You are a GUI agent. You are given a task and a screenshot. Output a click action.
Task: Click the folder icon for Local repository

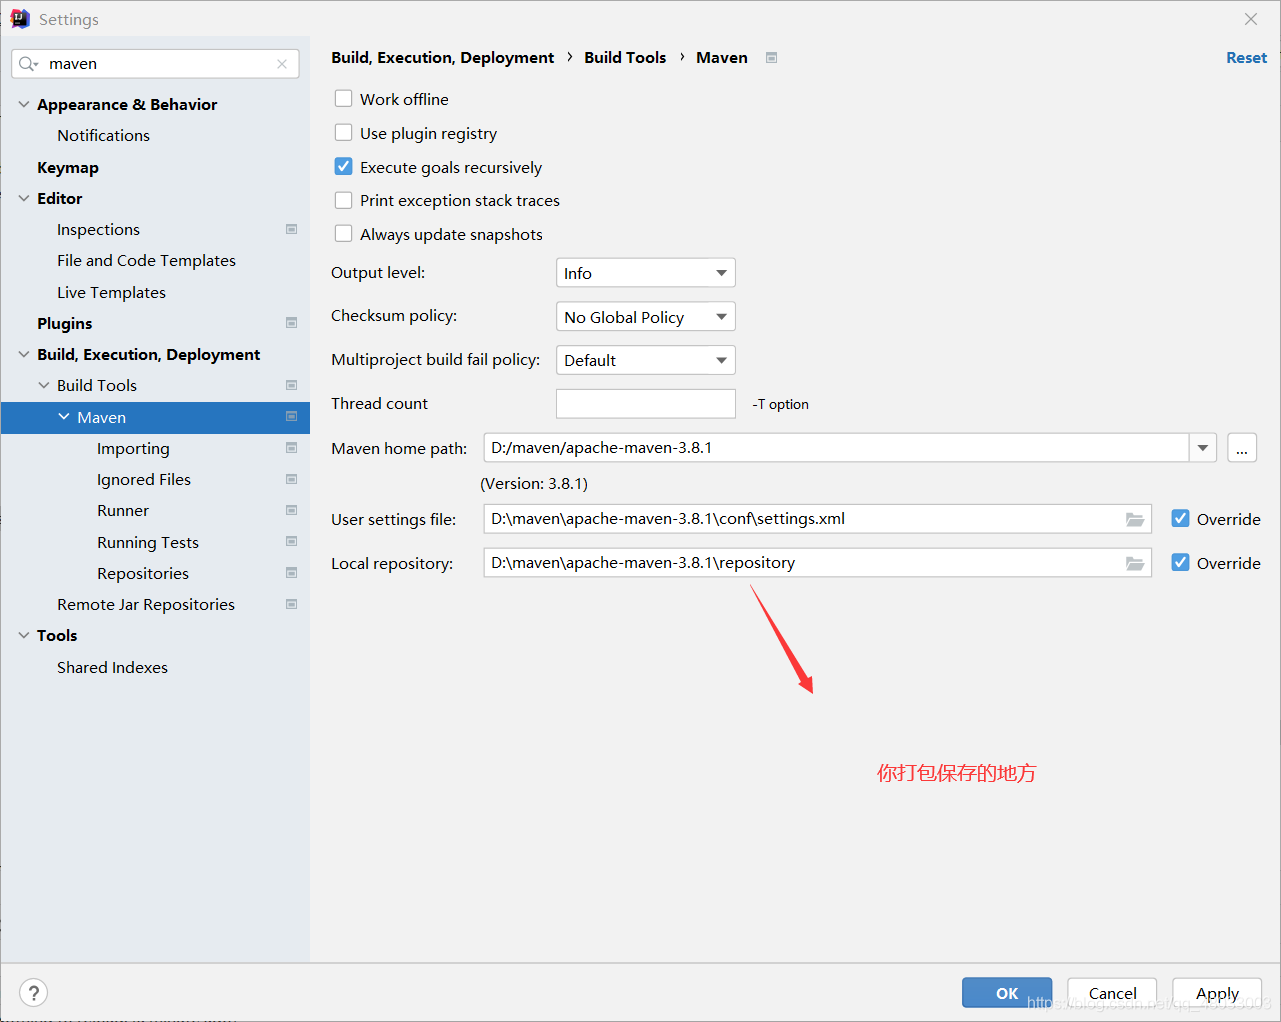coord(1134,563)
